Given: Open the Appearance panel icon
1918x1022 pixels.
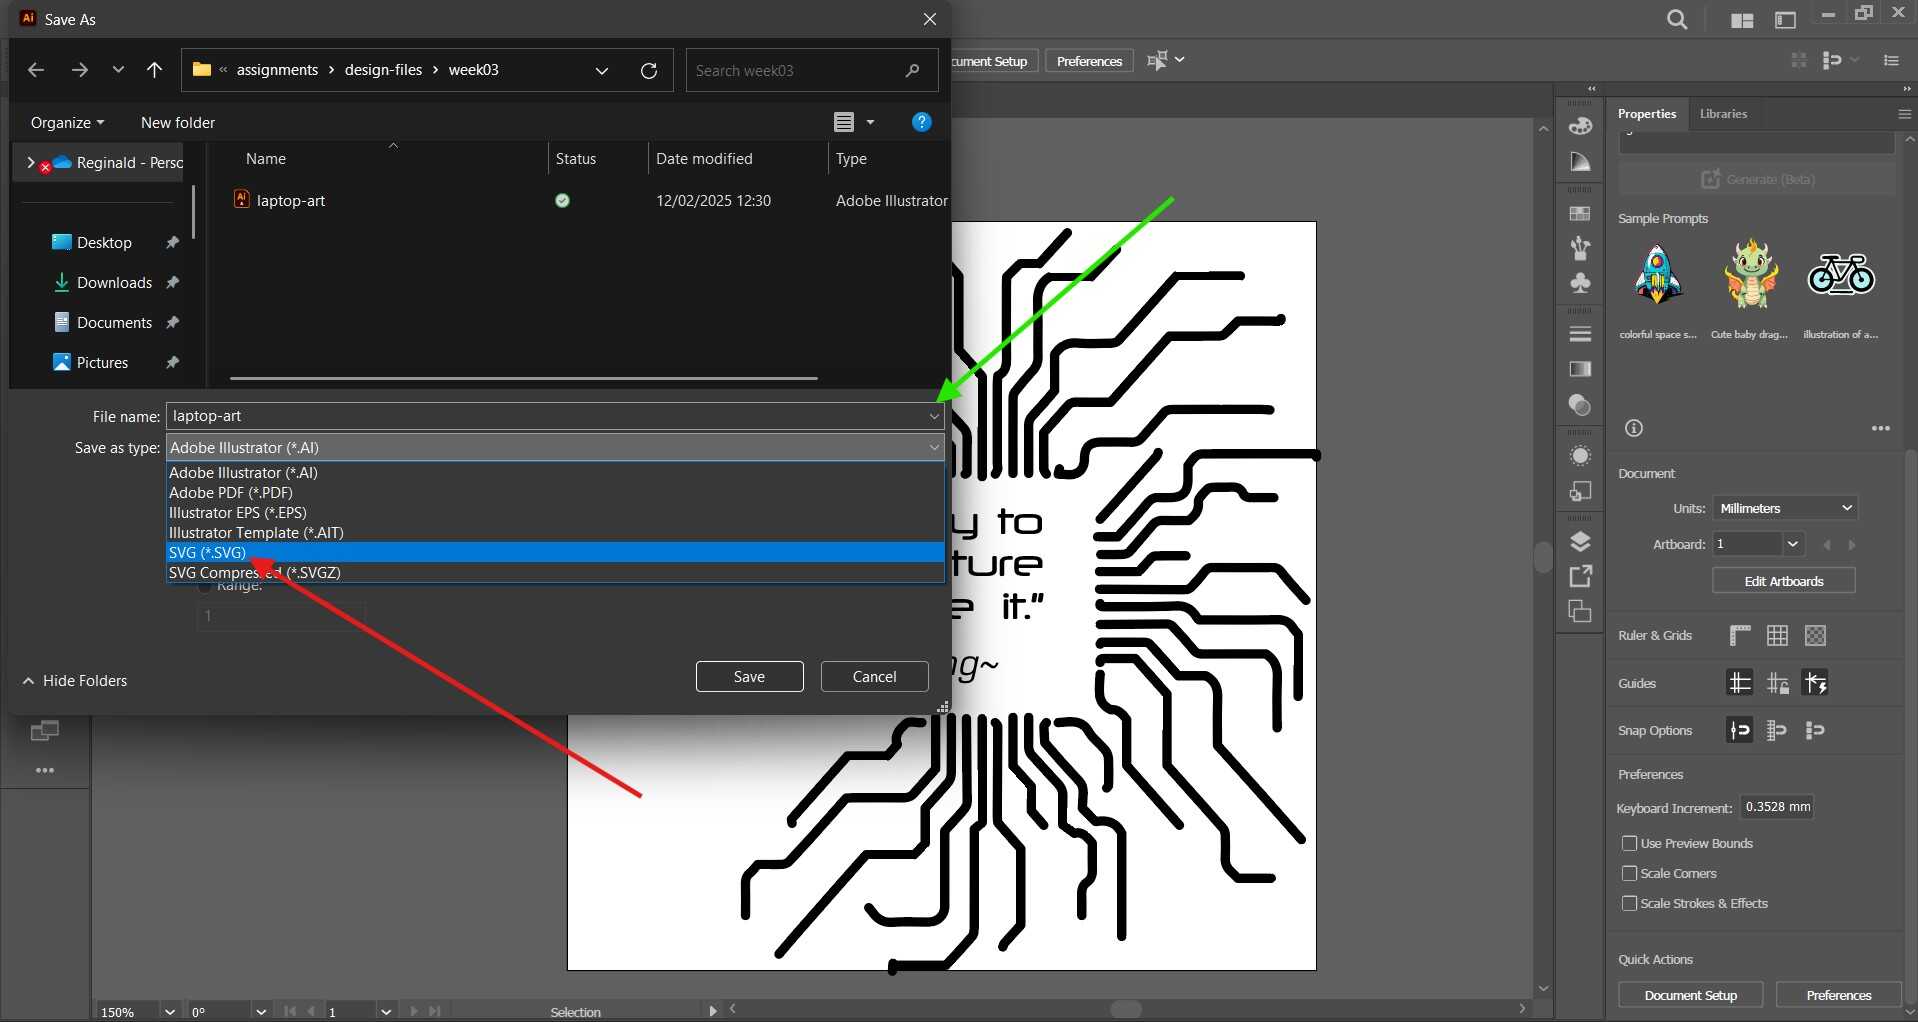Looking at the screenshot, I should (x=1580, y=456).
